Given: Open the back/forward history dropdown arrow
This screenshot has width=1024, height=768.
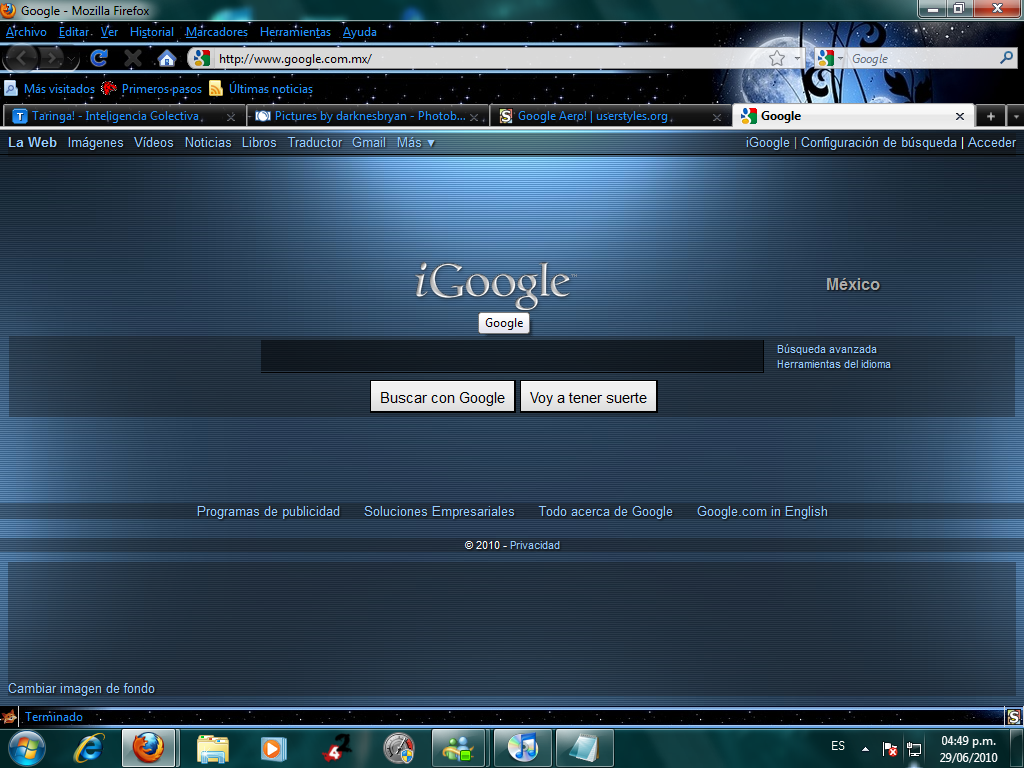Looking at the screenshot, I should coord(72,59).
